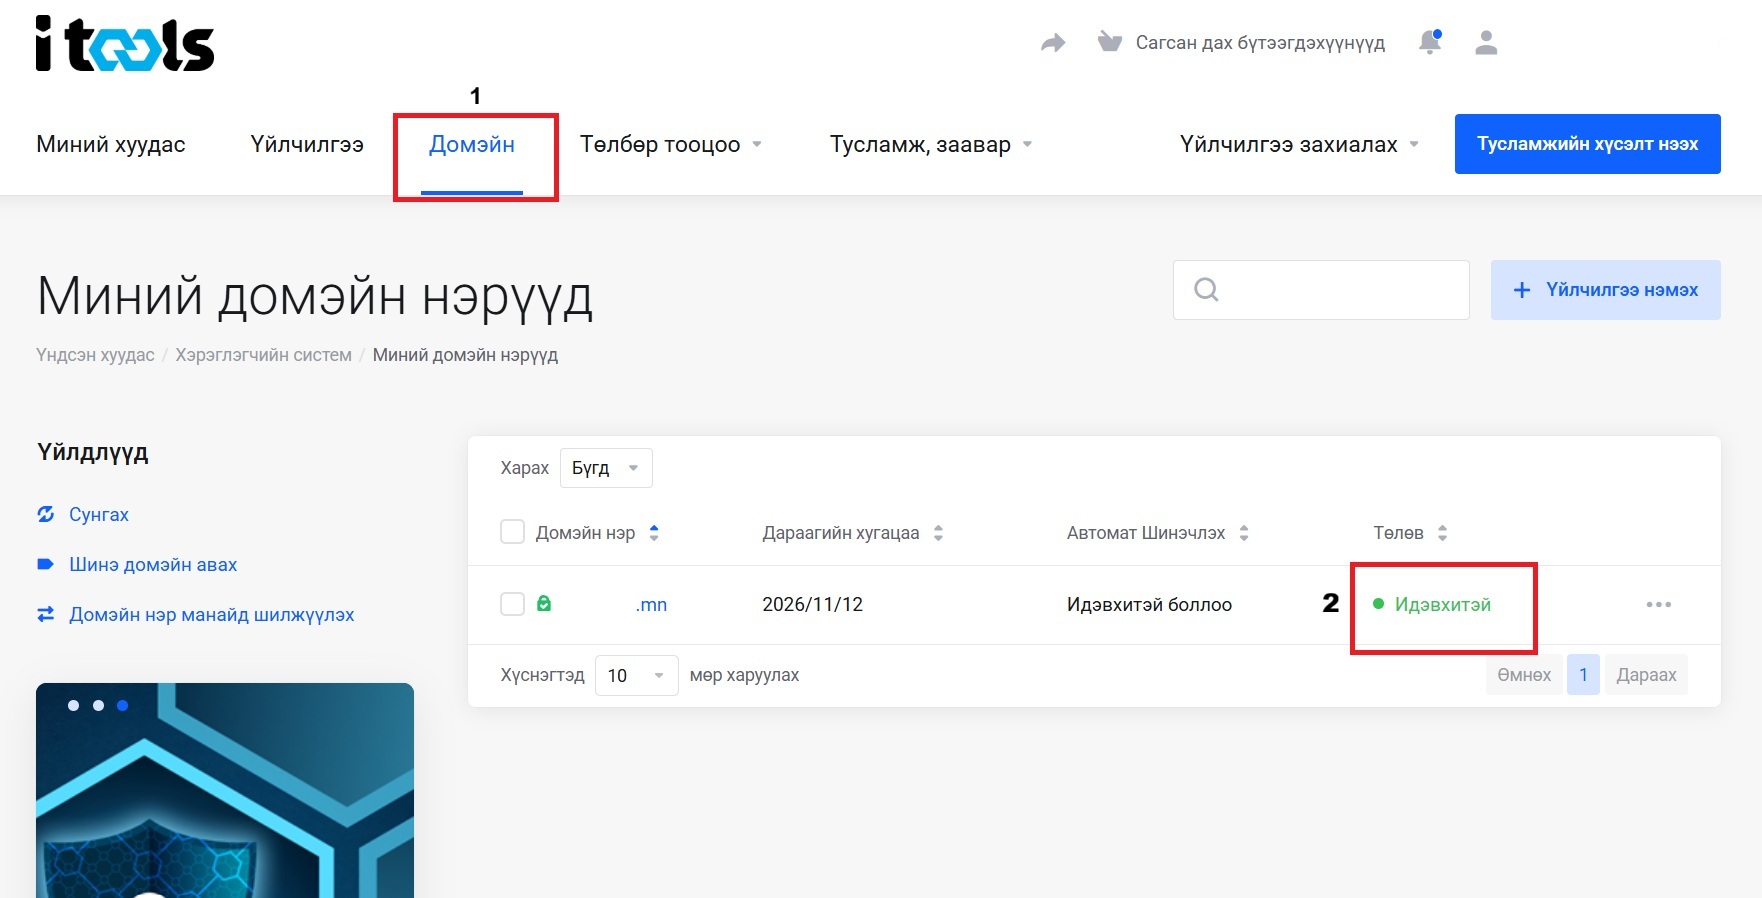
Task: Open the user profile icon
Action: [1486, 42]
